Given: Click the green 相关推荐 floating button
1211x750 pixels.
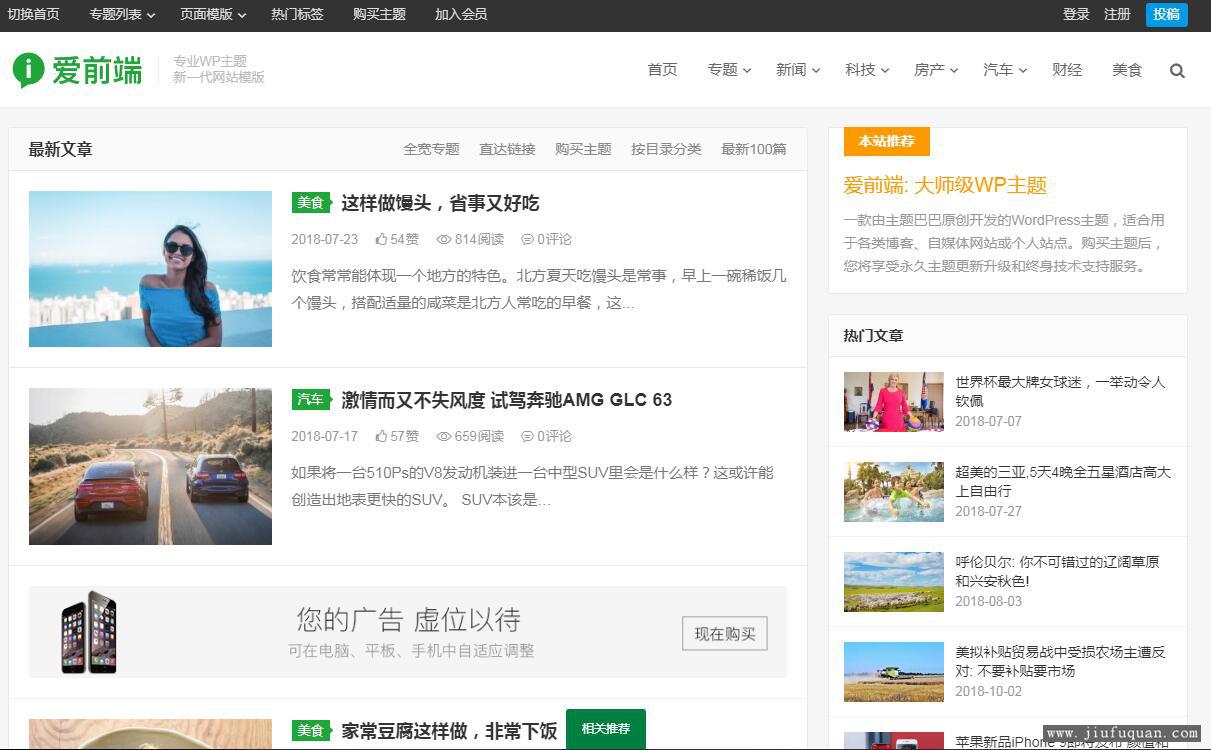Looking at the screenshot, I should (605, 729).
